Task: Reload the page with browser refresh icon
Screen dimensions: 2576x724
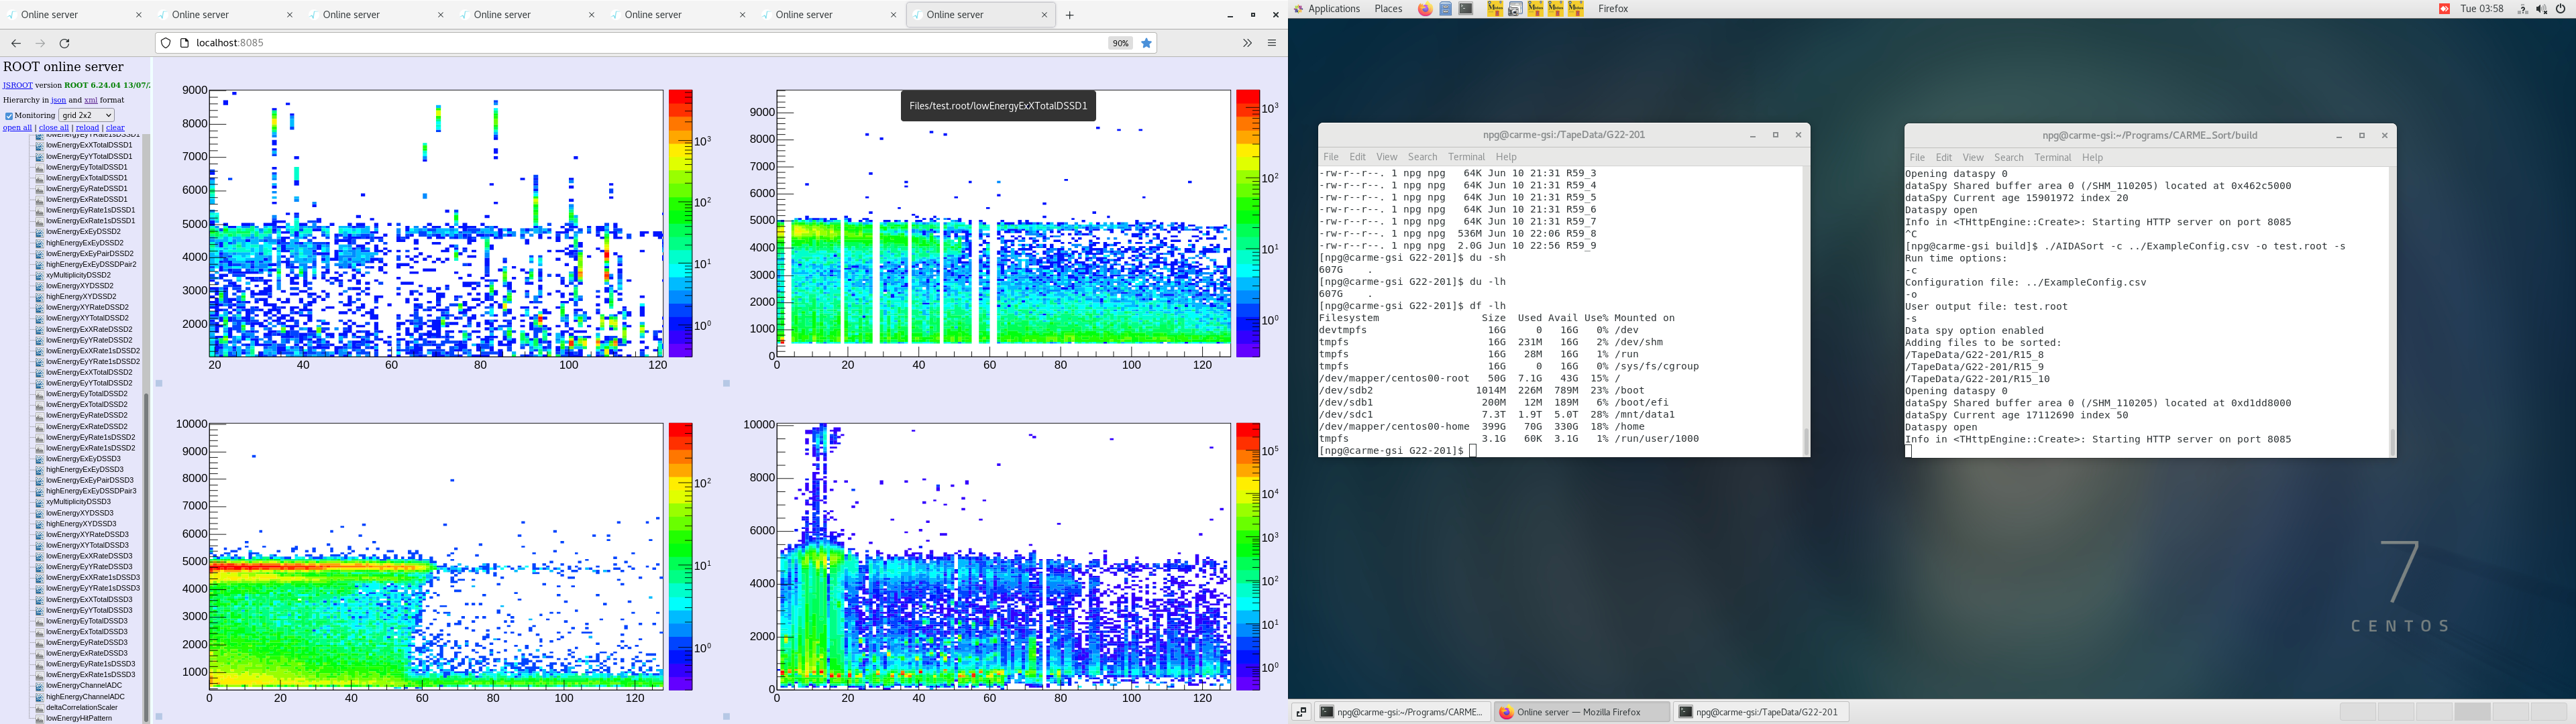Action: coord(65,43)
